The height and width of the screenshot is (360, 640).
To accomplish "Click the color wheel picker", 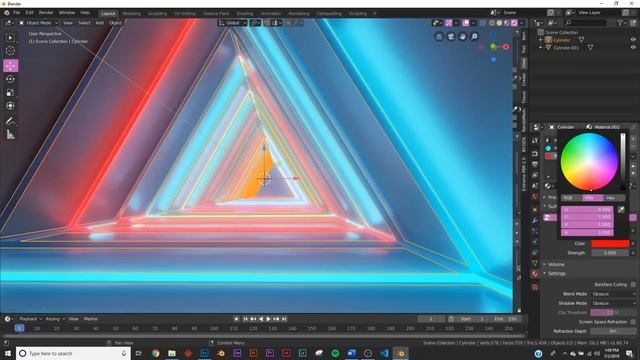I will pos(589,162).
